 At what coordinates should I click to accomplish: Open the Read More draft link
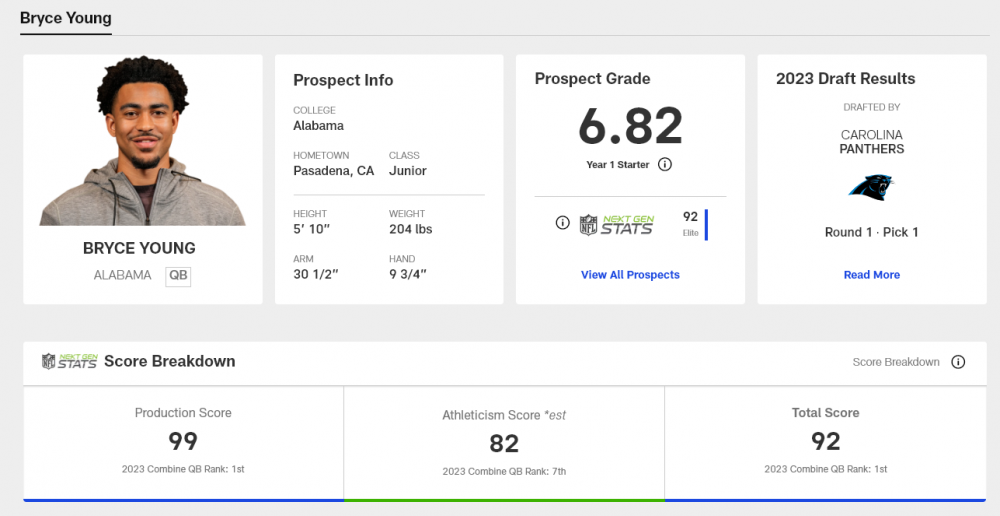click(871, 275)
